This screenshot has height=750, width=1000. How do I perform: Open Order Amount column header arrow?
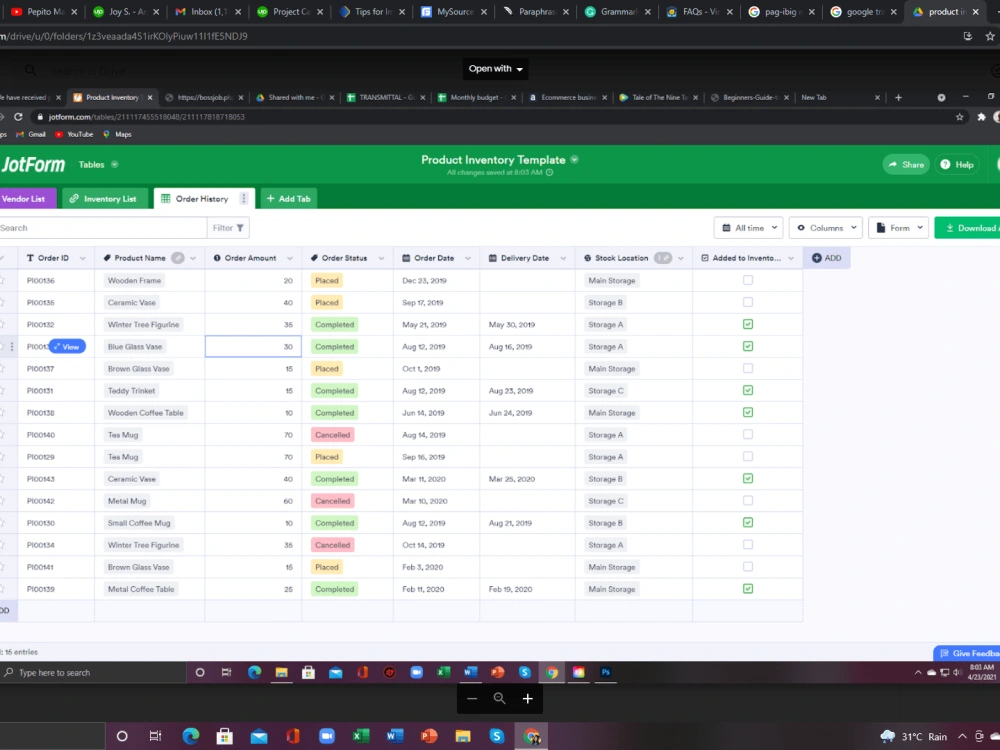(x=290, y=258)
